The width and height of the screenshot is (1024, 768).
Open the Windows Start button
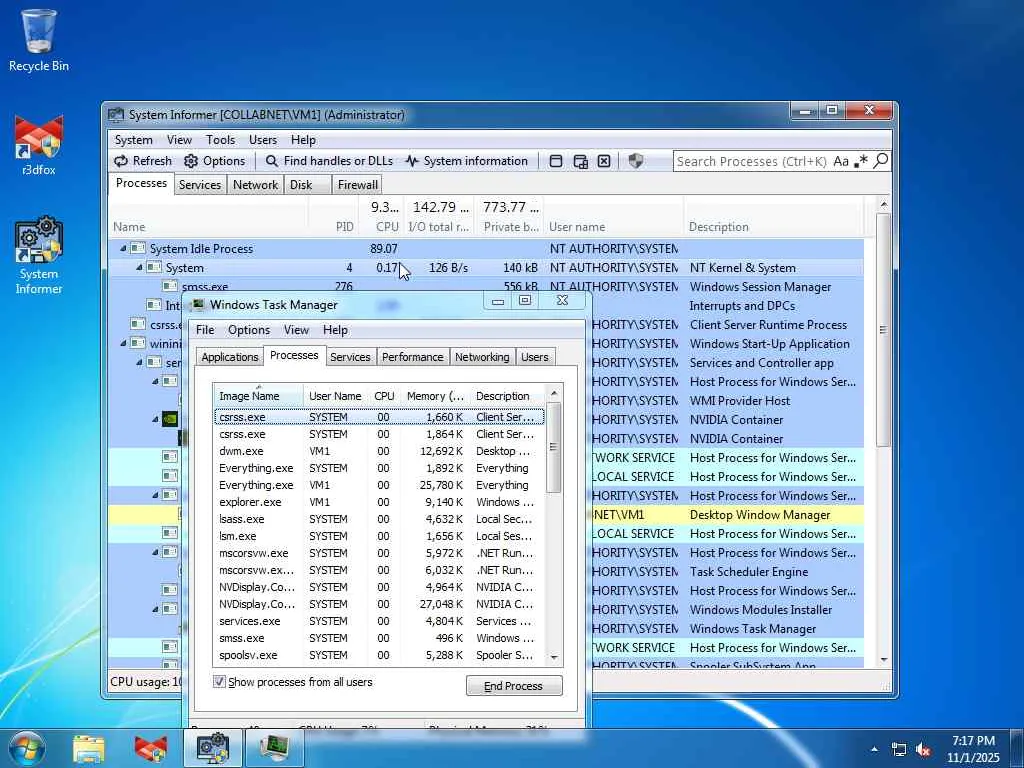(26, 748)
